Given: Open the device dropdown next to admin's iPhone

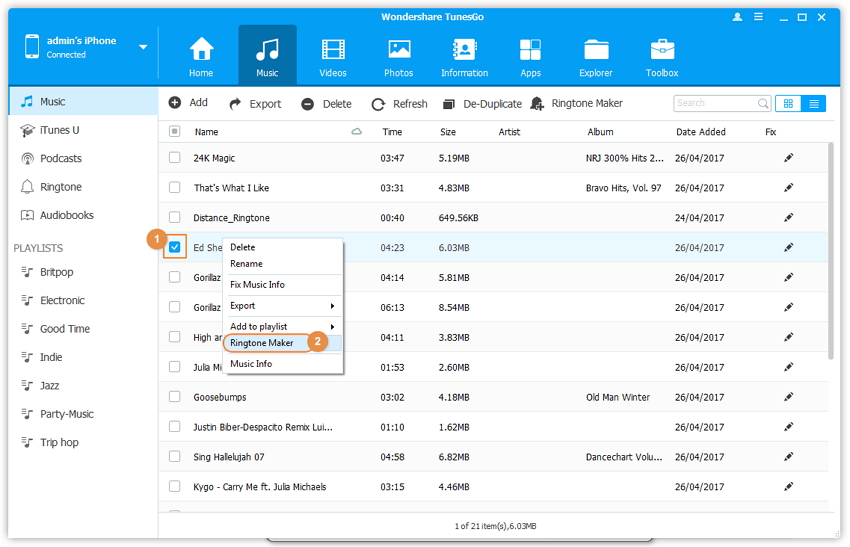Looking at the screenshot, I should tap(143, 47).
